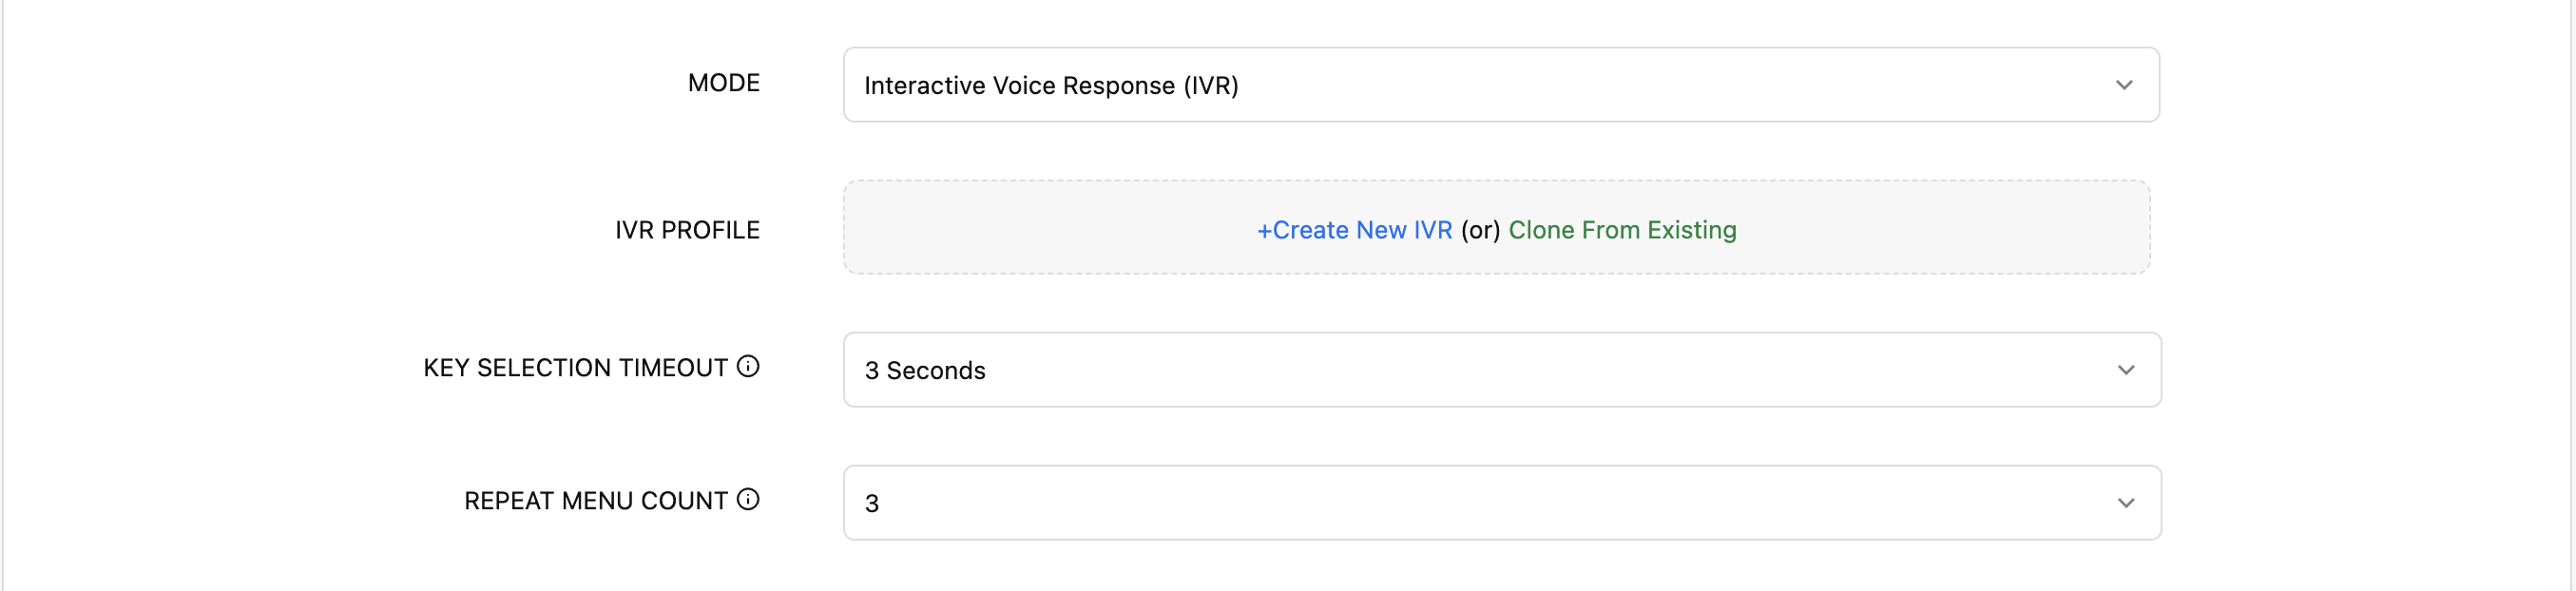
Task: Open the Key Selection Timeout chevron arrow
Action: pyautogui.click(x=2126, y=370)
